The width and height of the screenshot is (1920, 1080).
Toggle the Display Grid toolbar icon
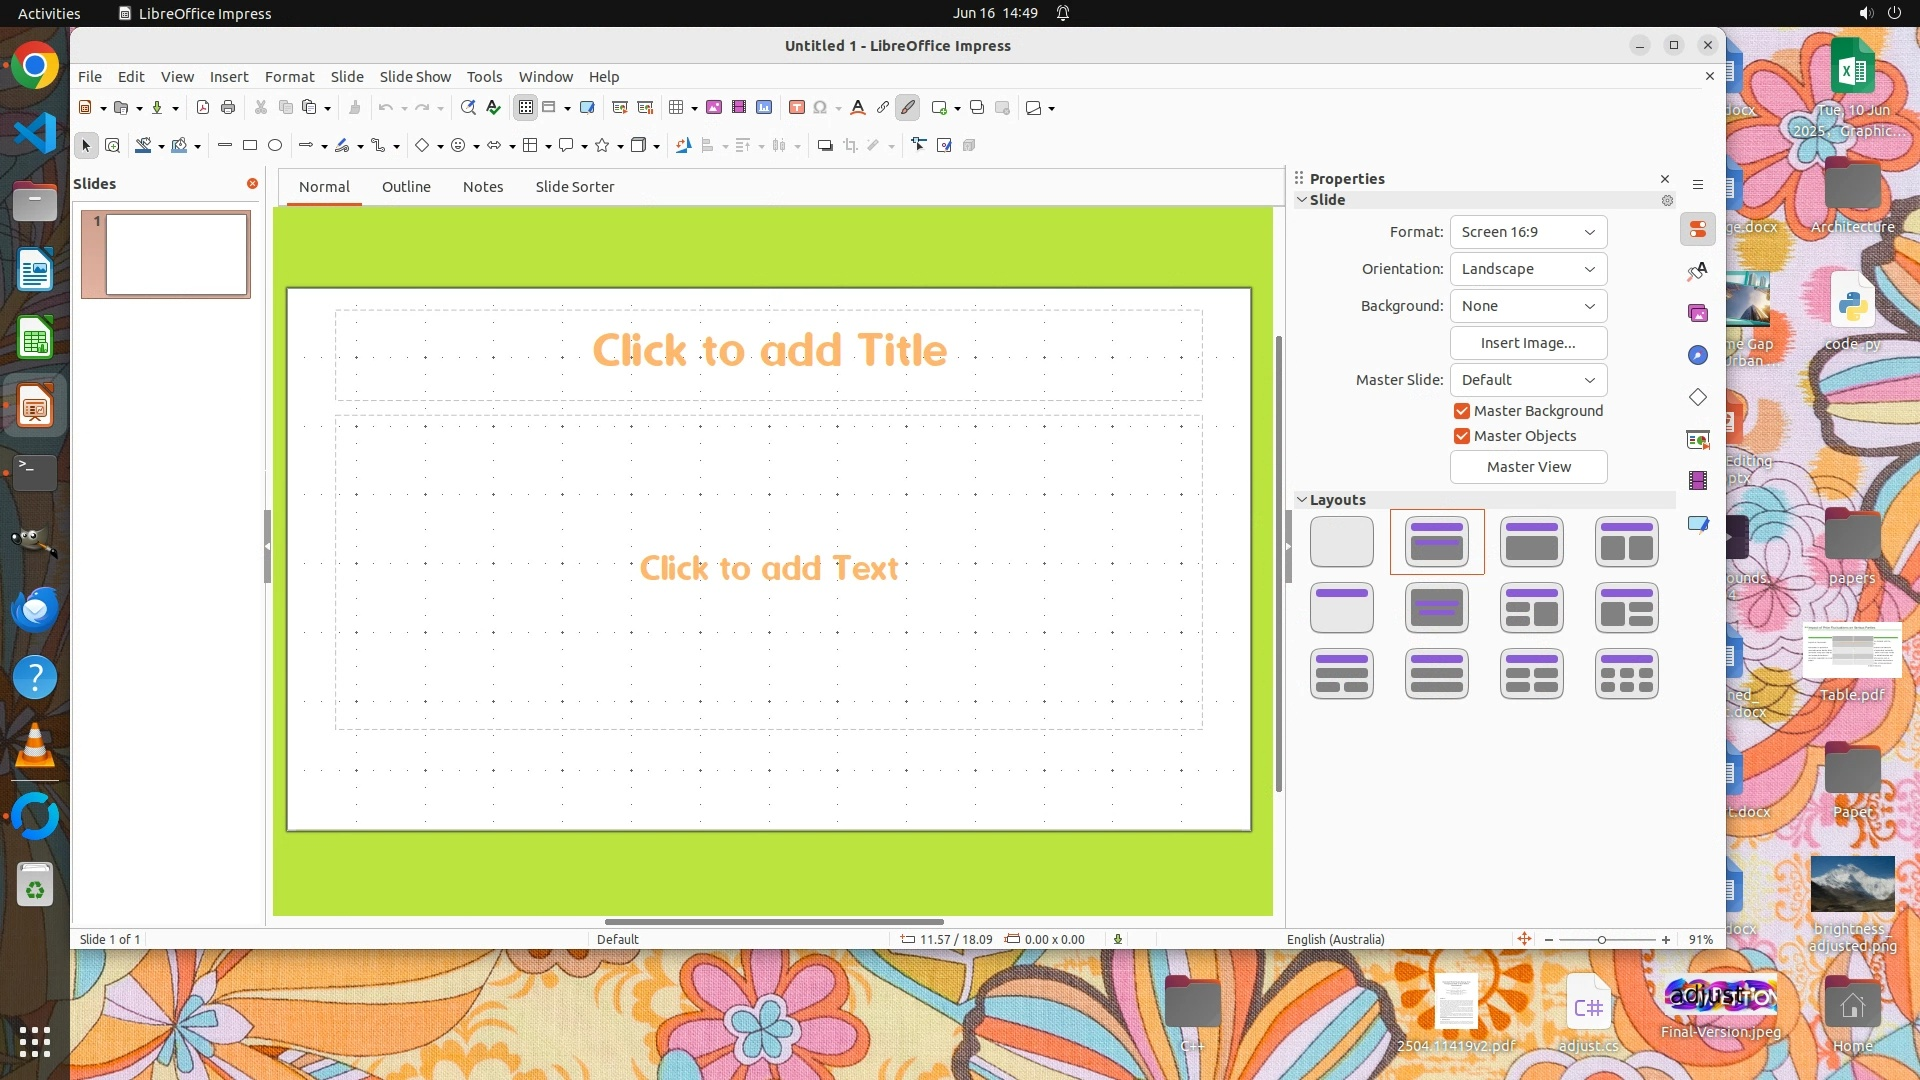pos(526,108)
